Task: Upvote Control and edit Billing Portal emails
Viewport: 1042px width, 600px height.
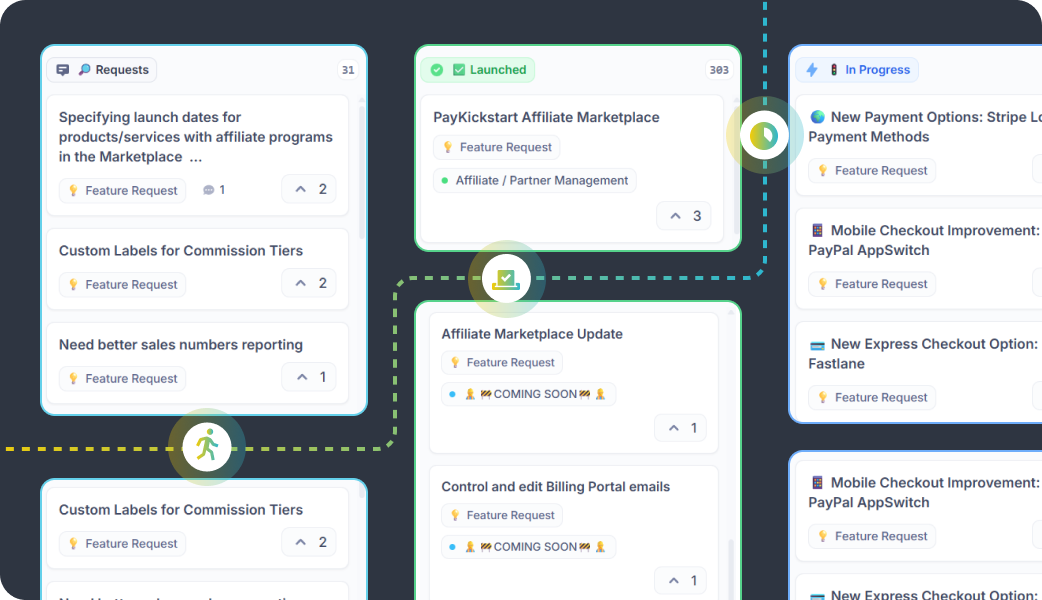Action: tap(681, 580)
